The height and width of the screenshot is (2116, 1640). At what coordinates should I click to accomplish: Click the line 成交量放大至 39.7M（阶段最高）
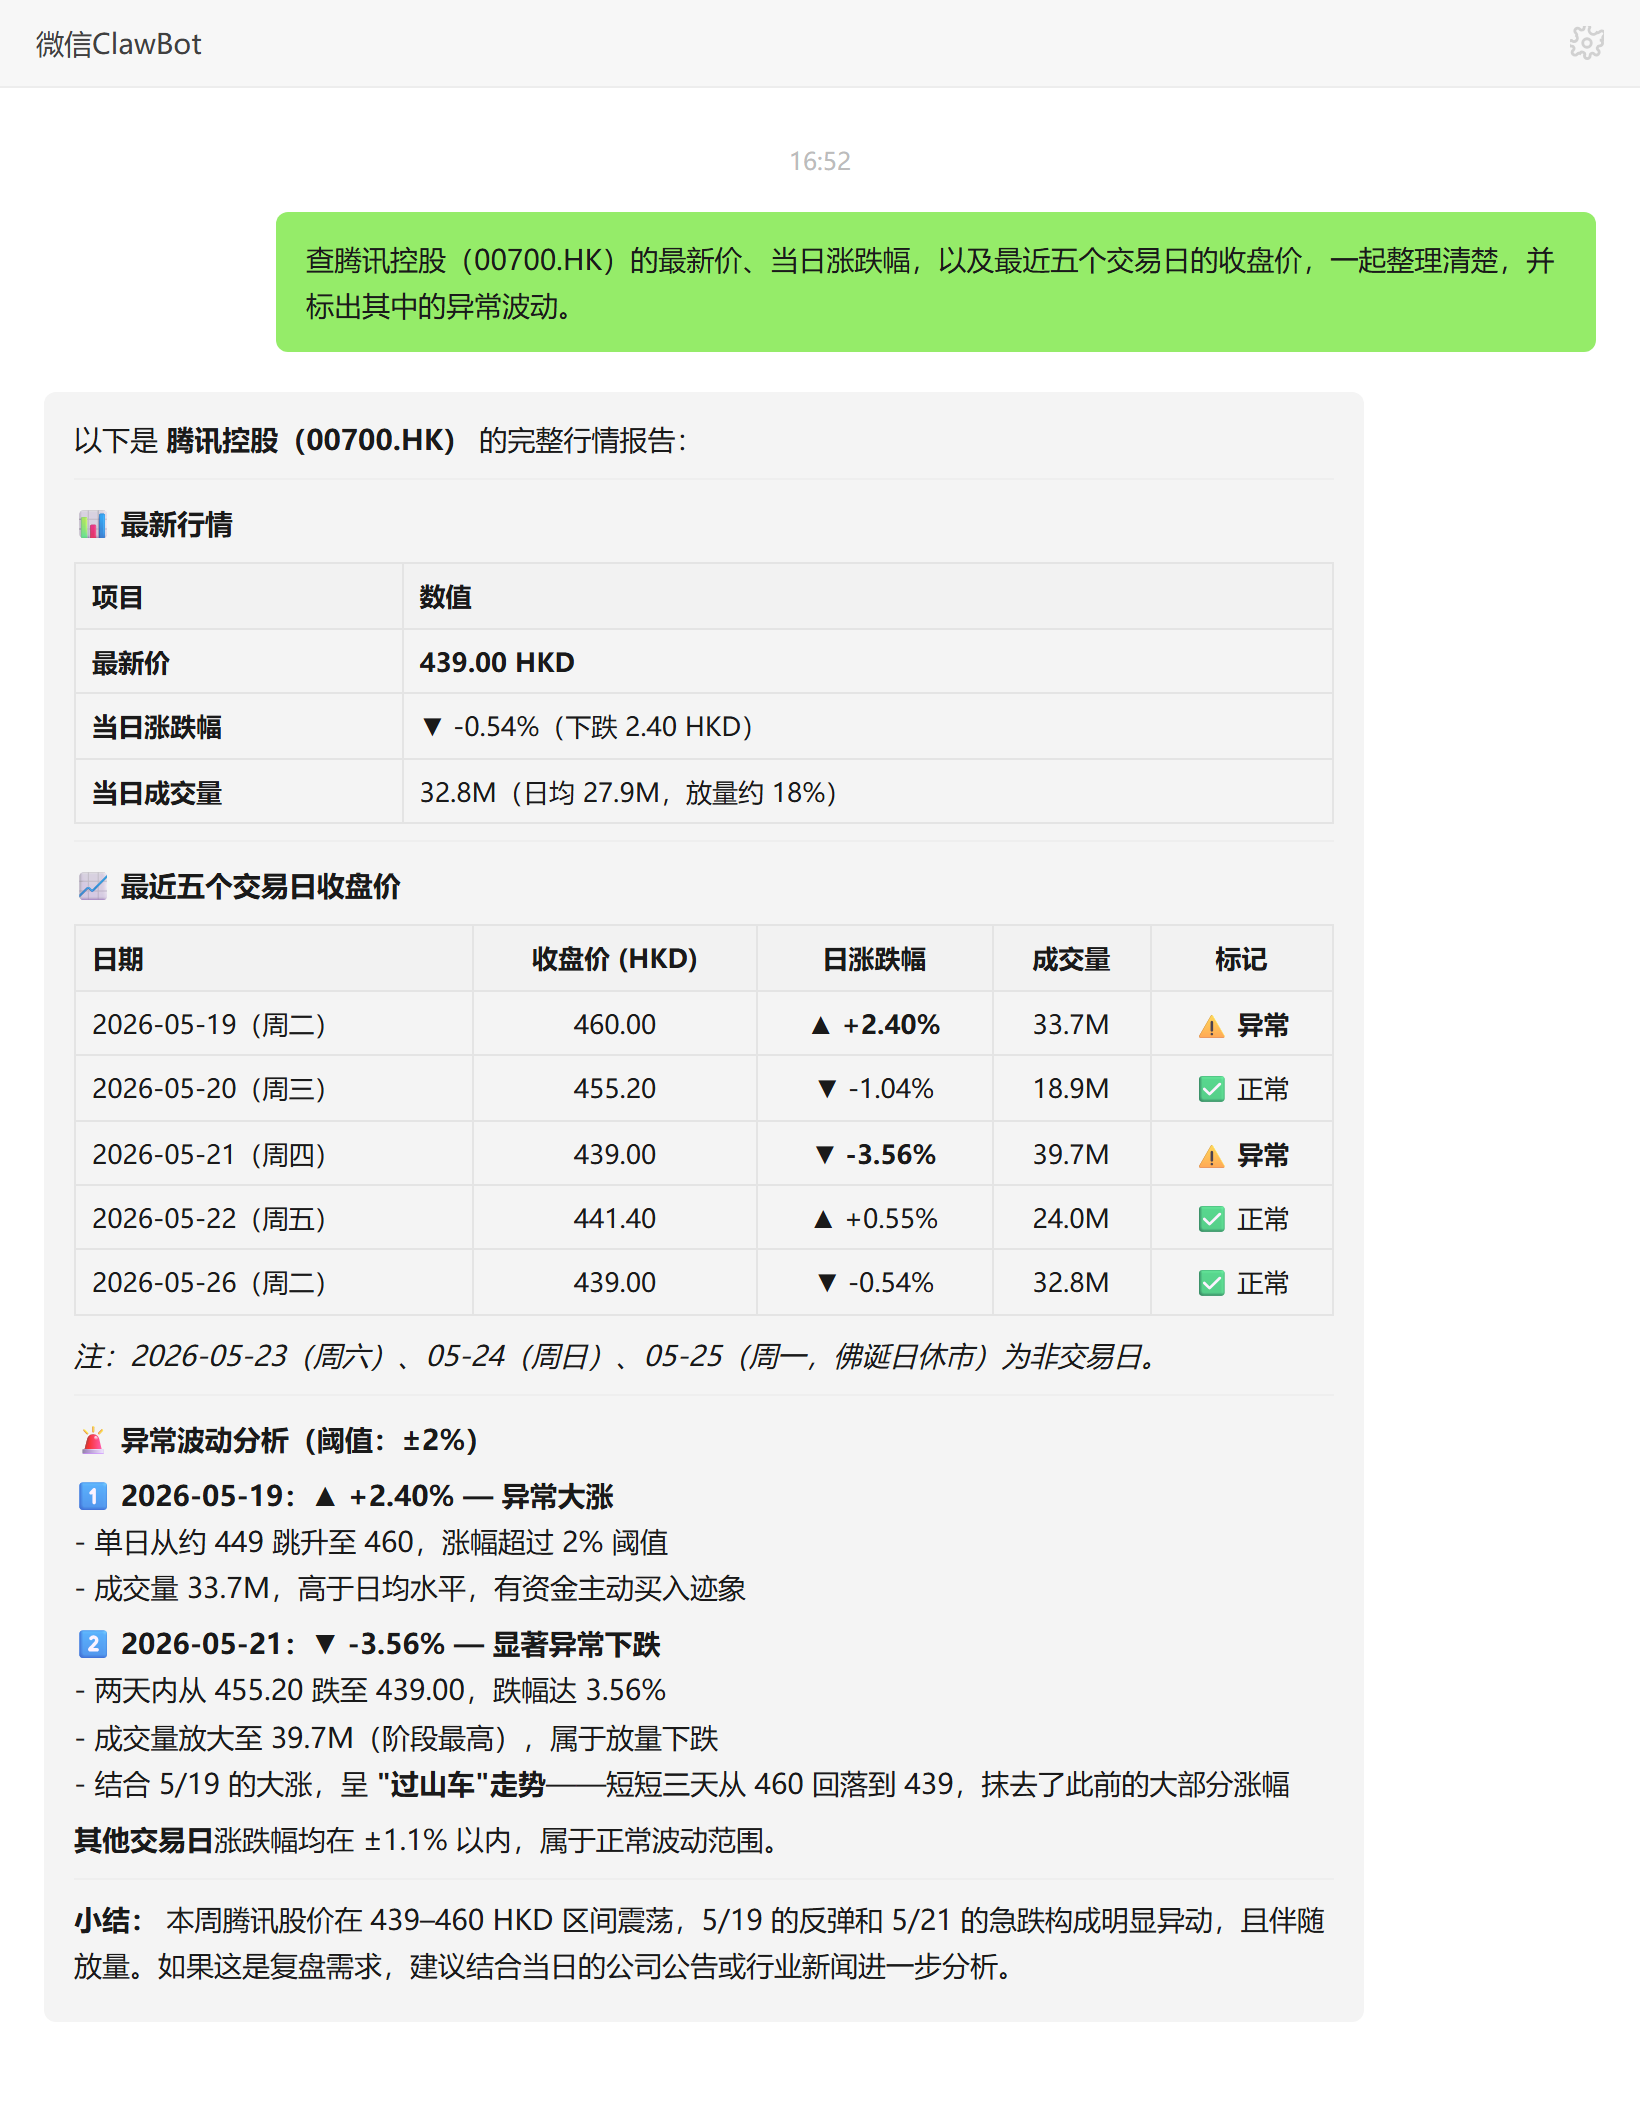point(397,1738)
